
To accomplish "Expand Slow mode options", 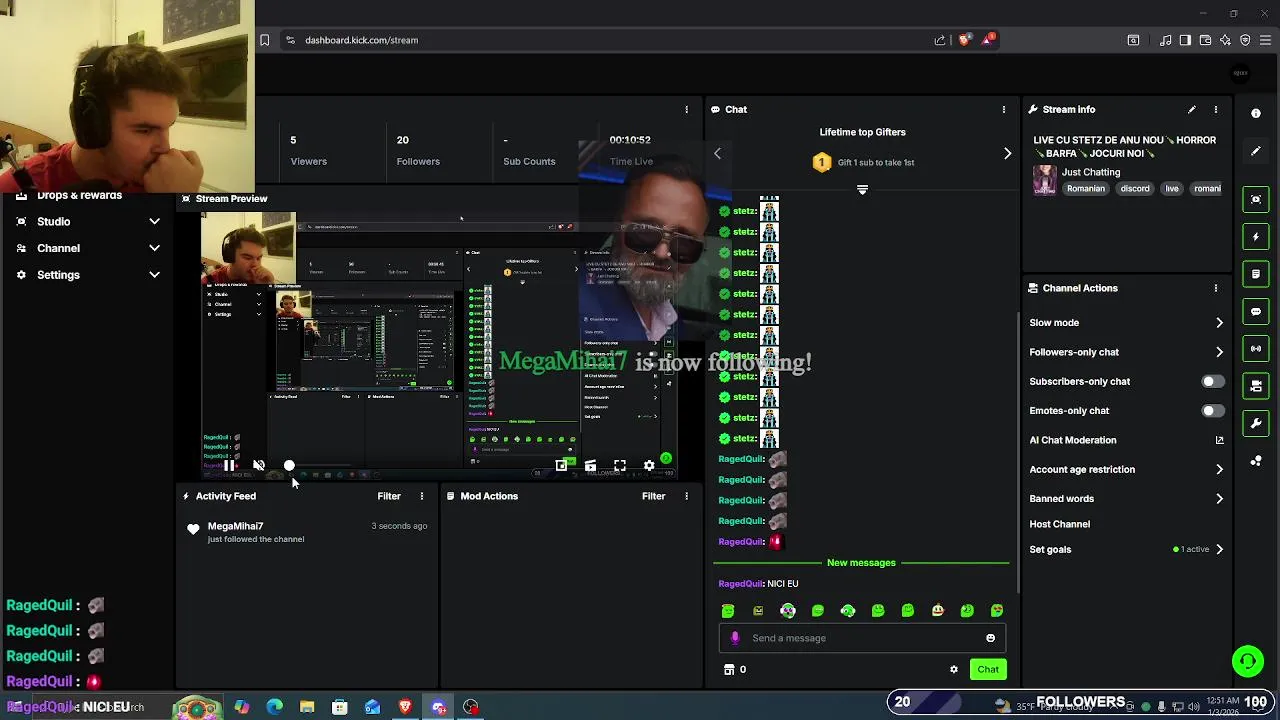I will tap(1219, 323).
